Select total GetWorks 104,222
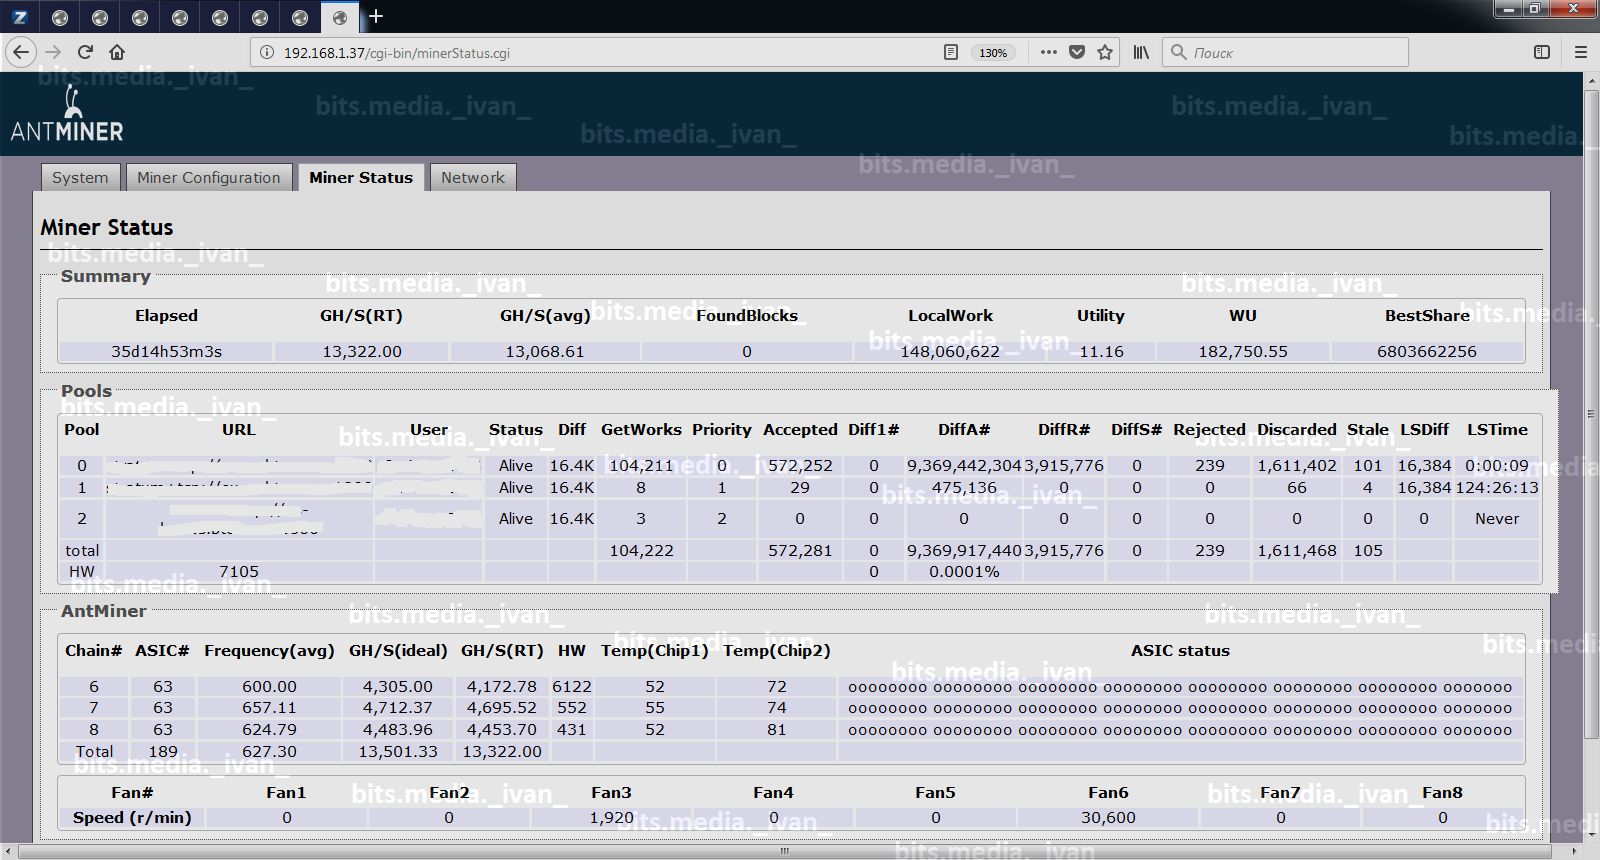 point(641,551)
